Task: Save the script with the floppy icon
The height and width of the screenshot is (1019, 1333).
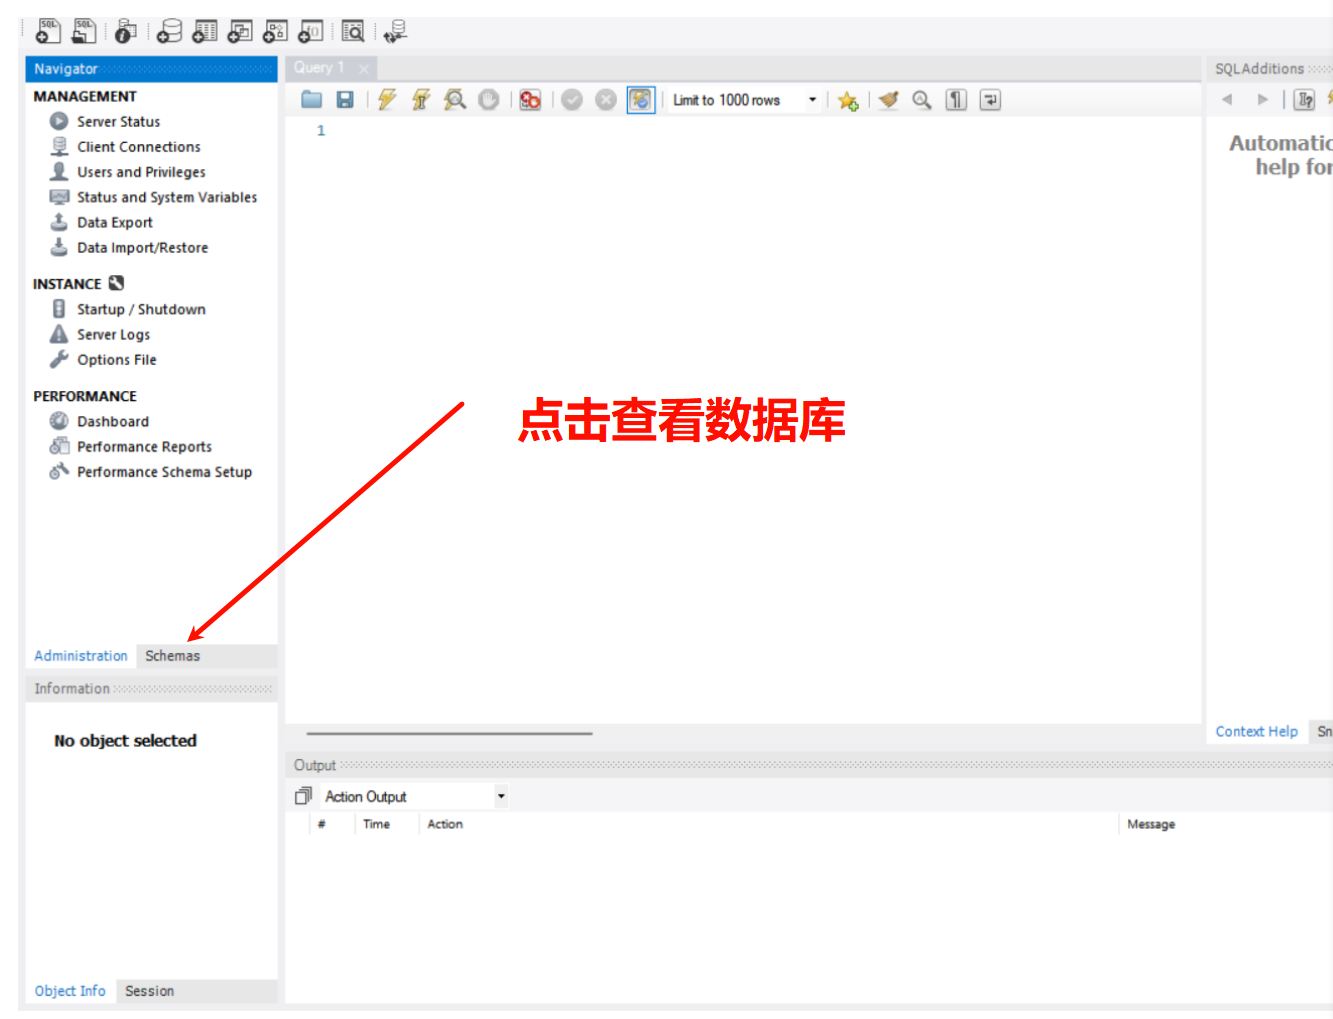Action: [345, 100]
